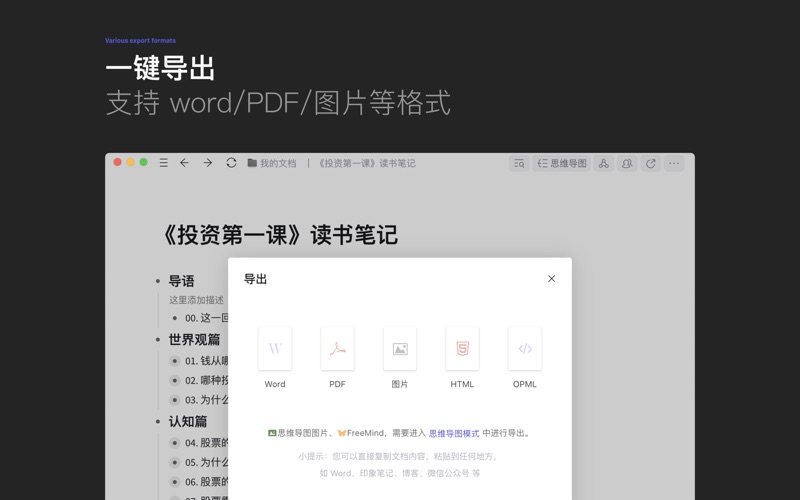Open the 思维导图模式 link

click(454, 434)
